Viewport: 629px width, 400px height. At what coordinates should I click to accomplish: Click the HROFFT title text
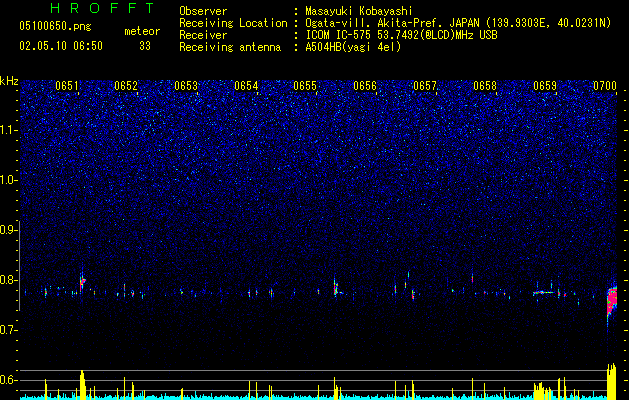tap(103, 8)
